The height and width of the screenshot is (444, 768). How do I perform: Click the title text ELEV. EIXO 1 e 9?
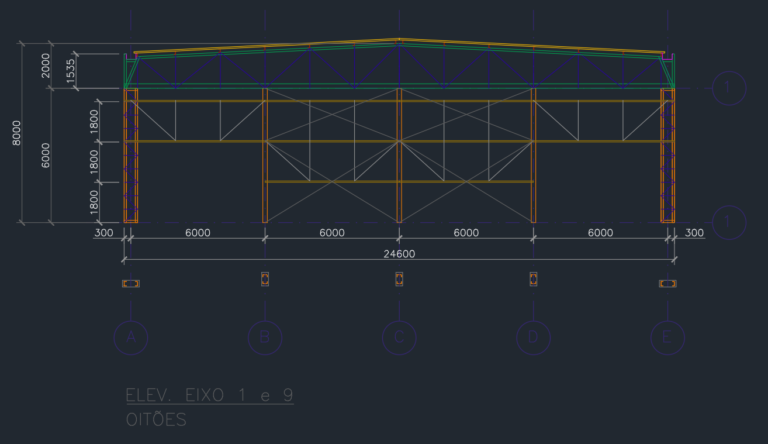209,396
